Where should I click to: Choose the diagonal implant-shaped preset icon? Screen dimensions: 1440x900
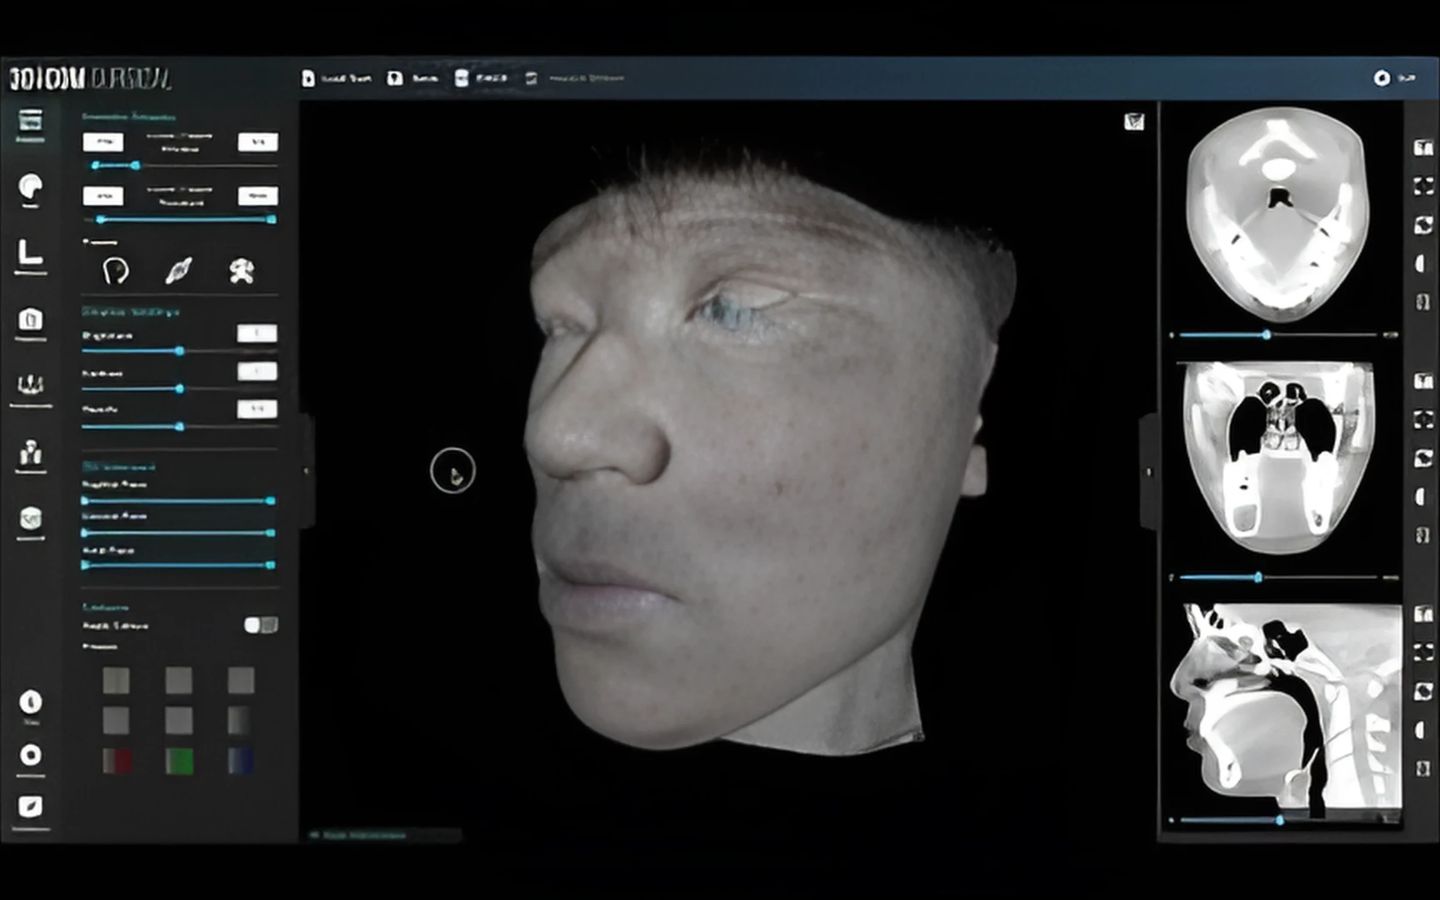tap(178, 270)
